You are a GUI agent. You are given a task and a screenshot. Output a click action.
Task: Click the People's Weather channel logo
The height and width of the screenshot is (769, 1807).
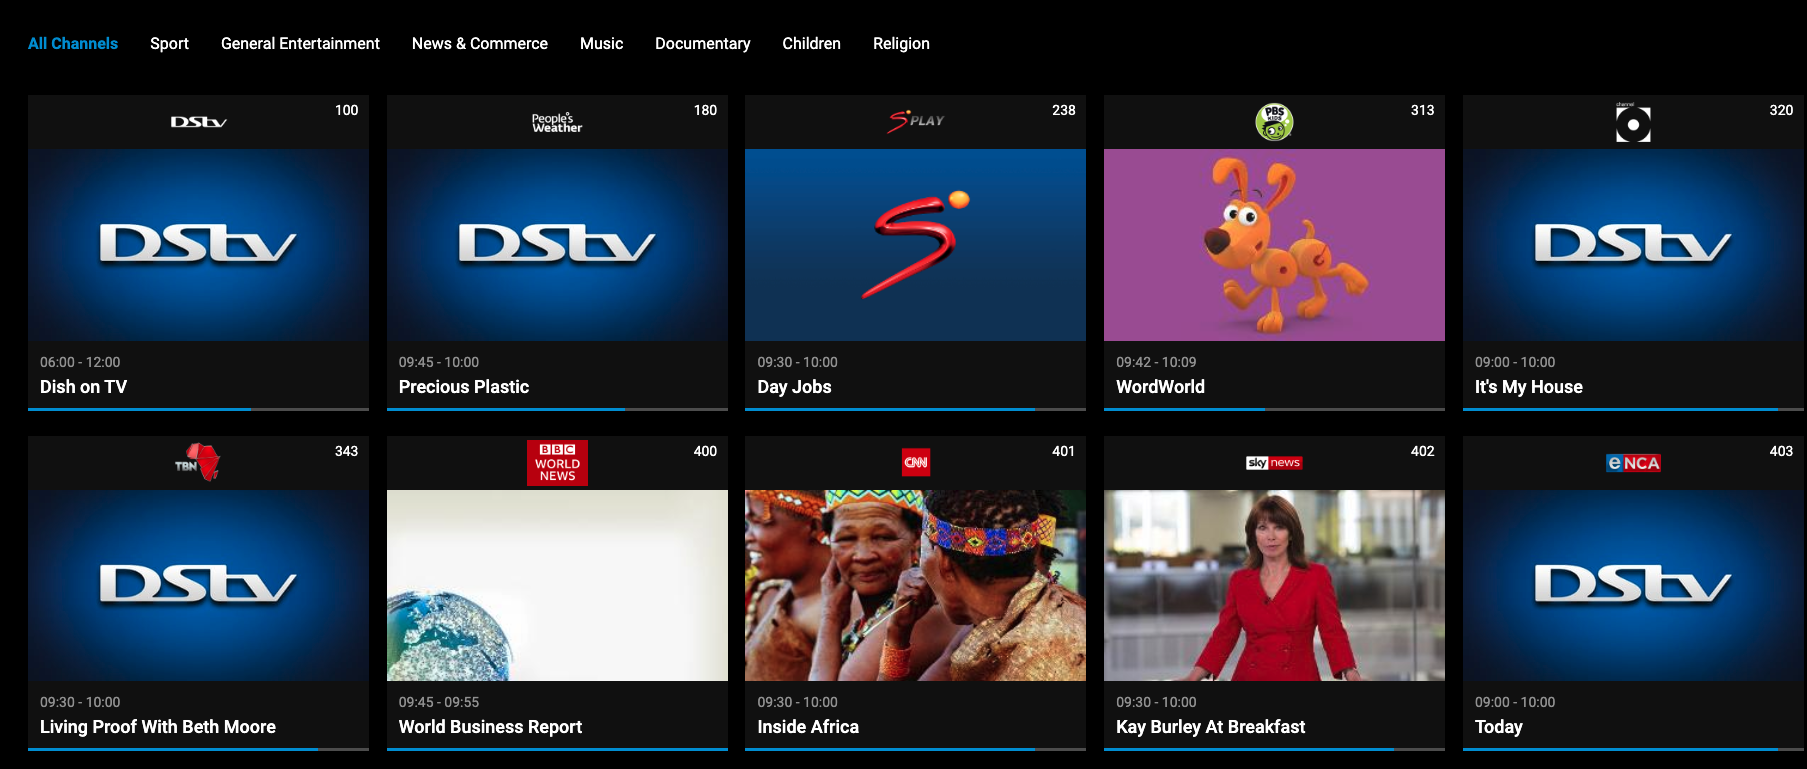tap(557, 122)
